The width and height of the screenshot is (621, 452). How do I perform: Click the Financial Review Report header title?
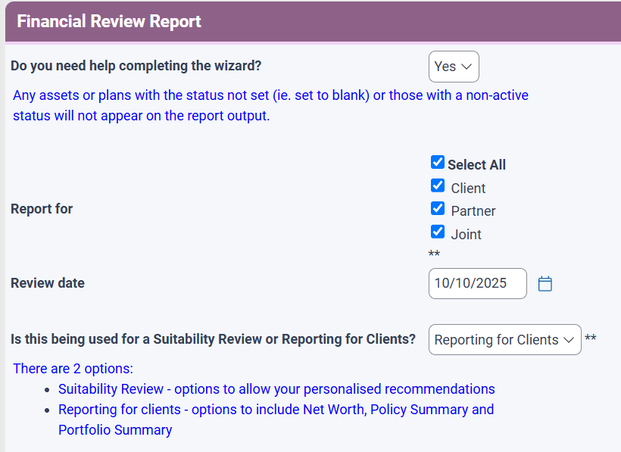pyautogui.click(x=109, y=21)
